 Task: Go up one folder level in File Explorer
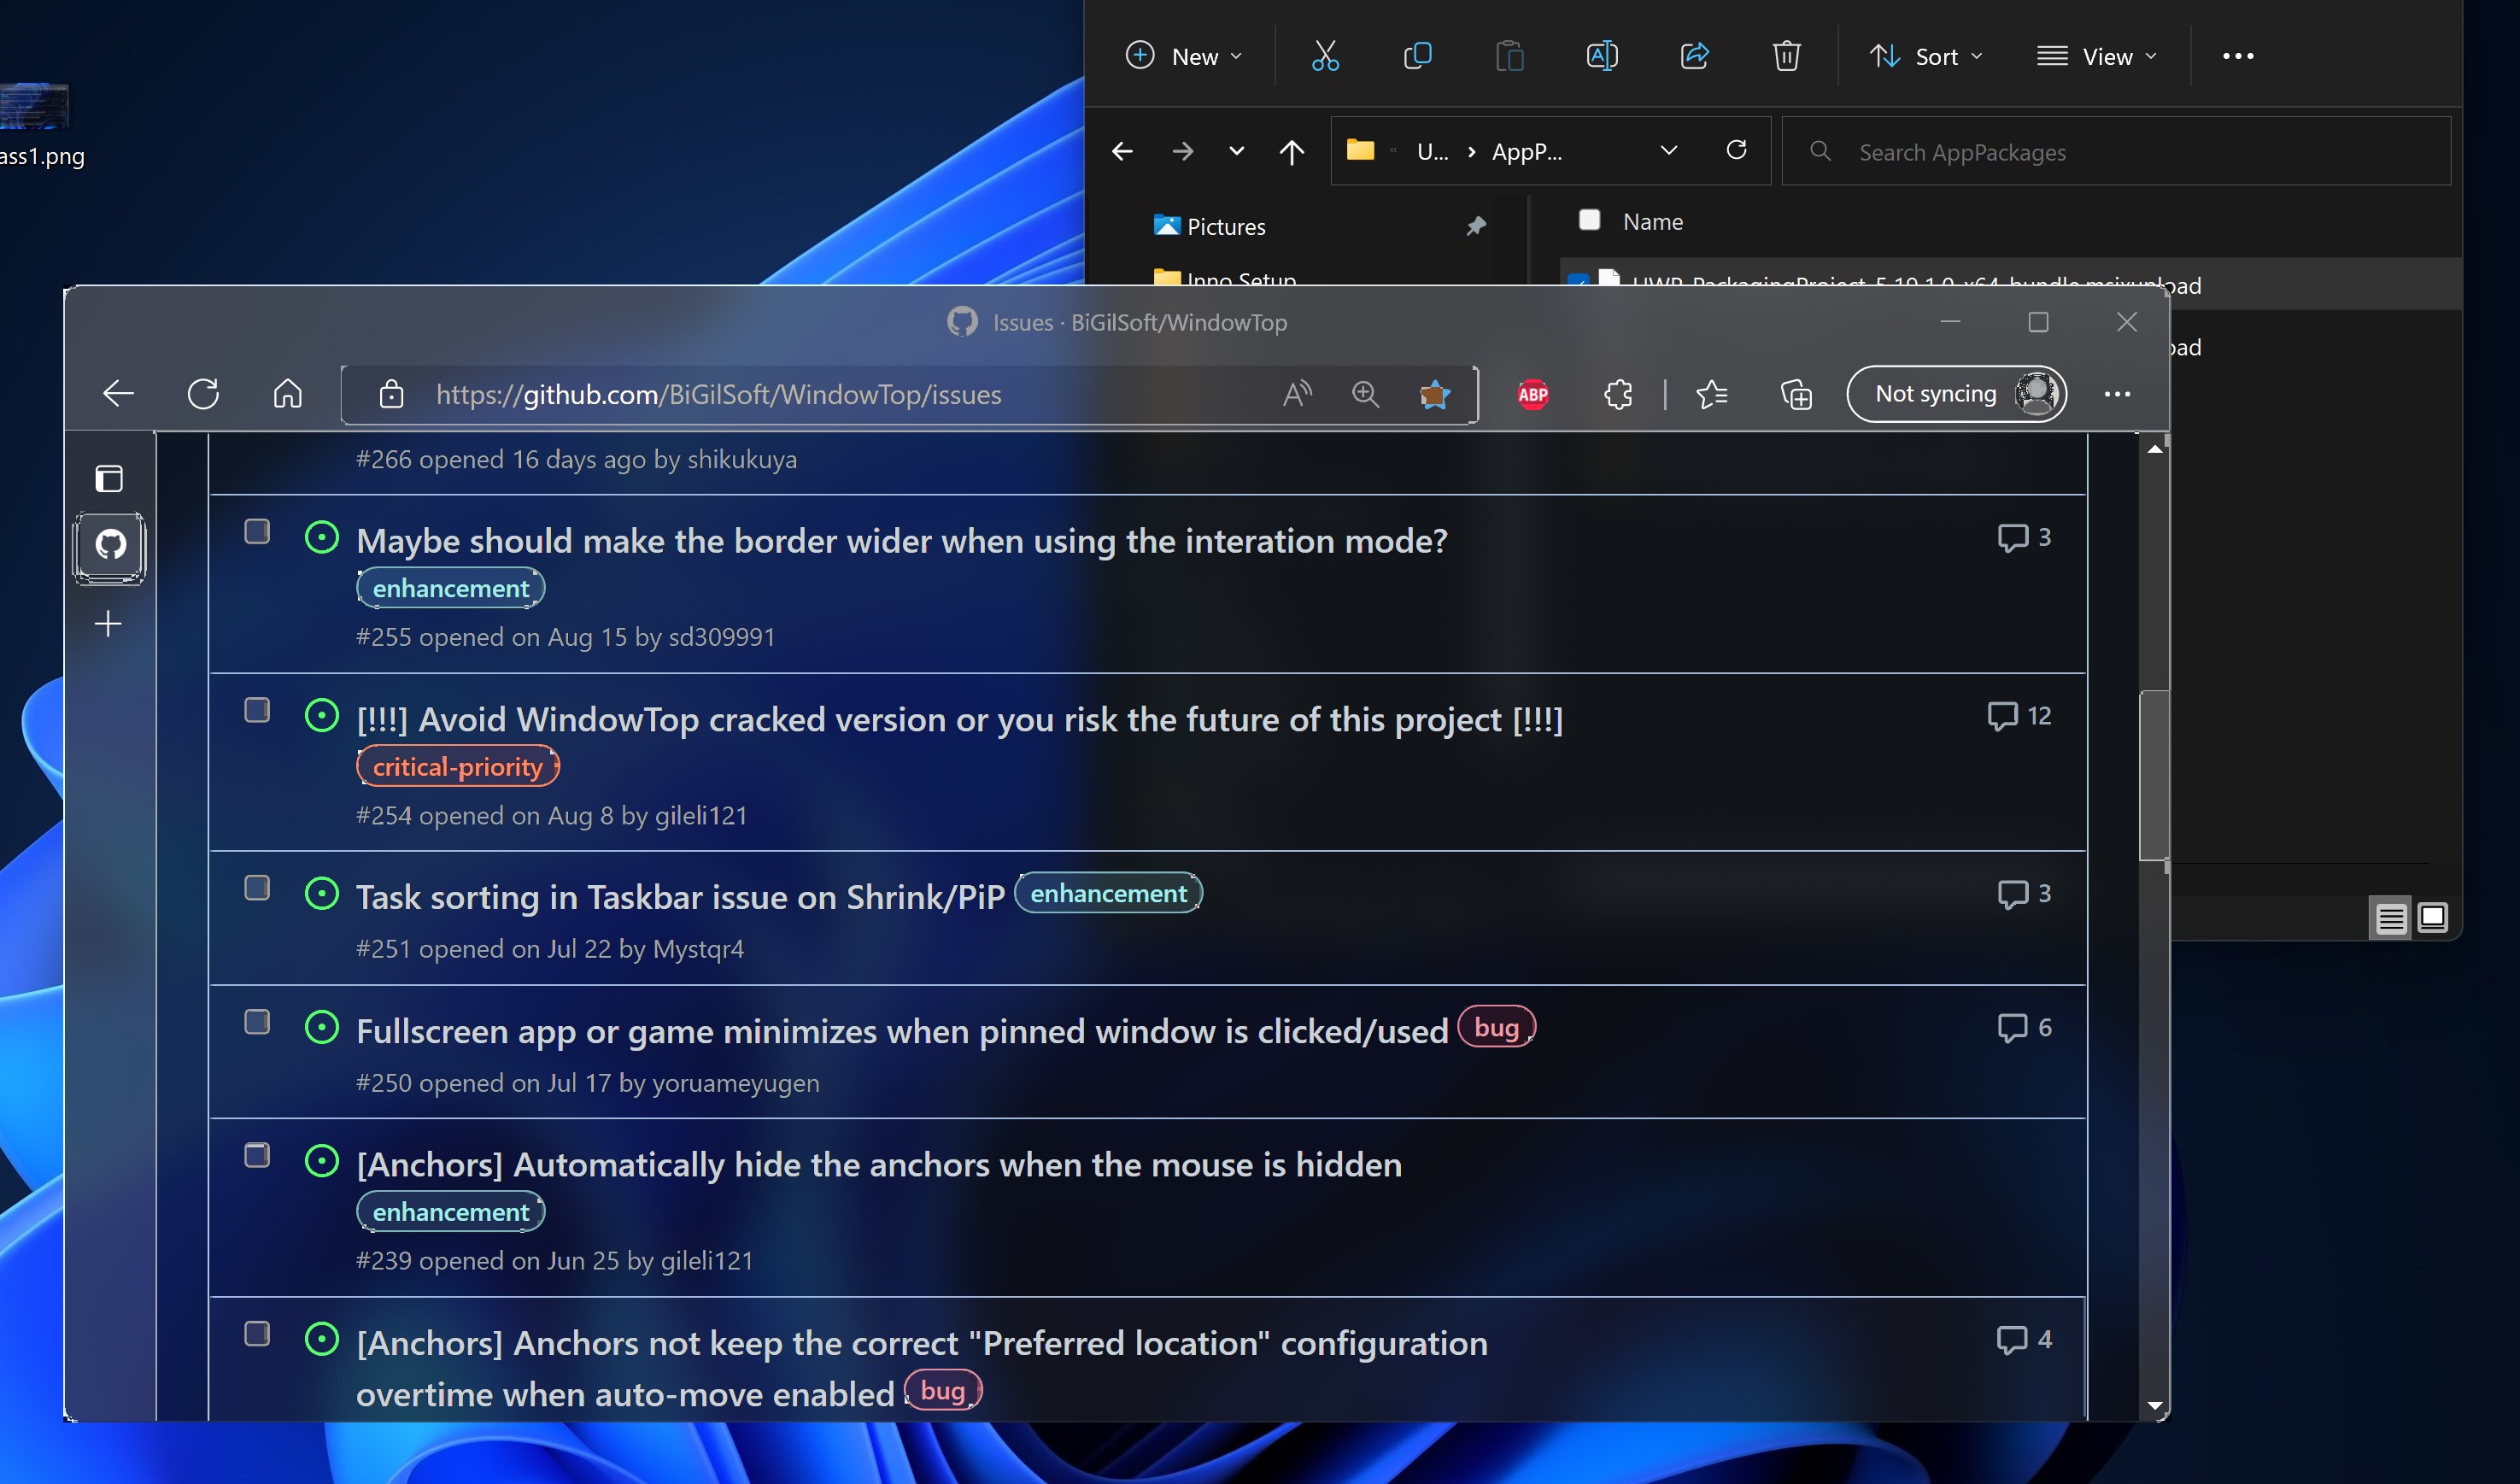(1291, 151)
